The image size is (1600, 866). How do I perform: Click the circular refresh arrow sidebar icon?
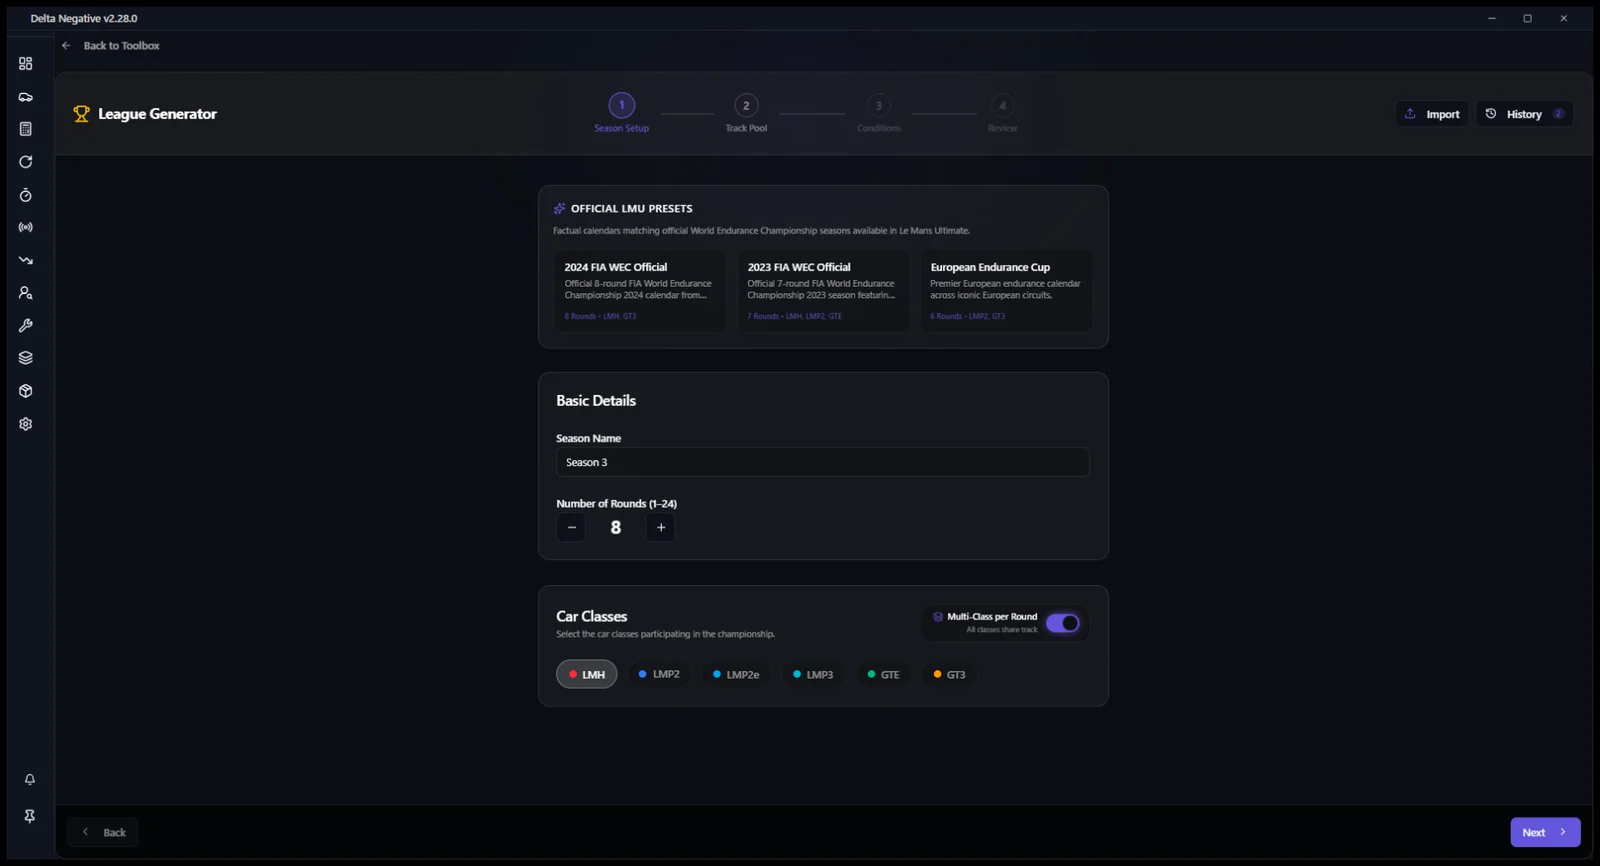[x=26, y=162]
